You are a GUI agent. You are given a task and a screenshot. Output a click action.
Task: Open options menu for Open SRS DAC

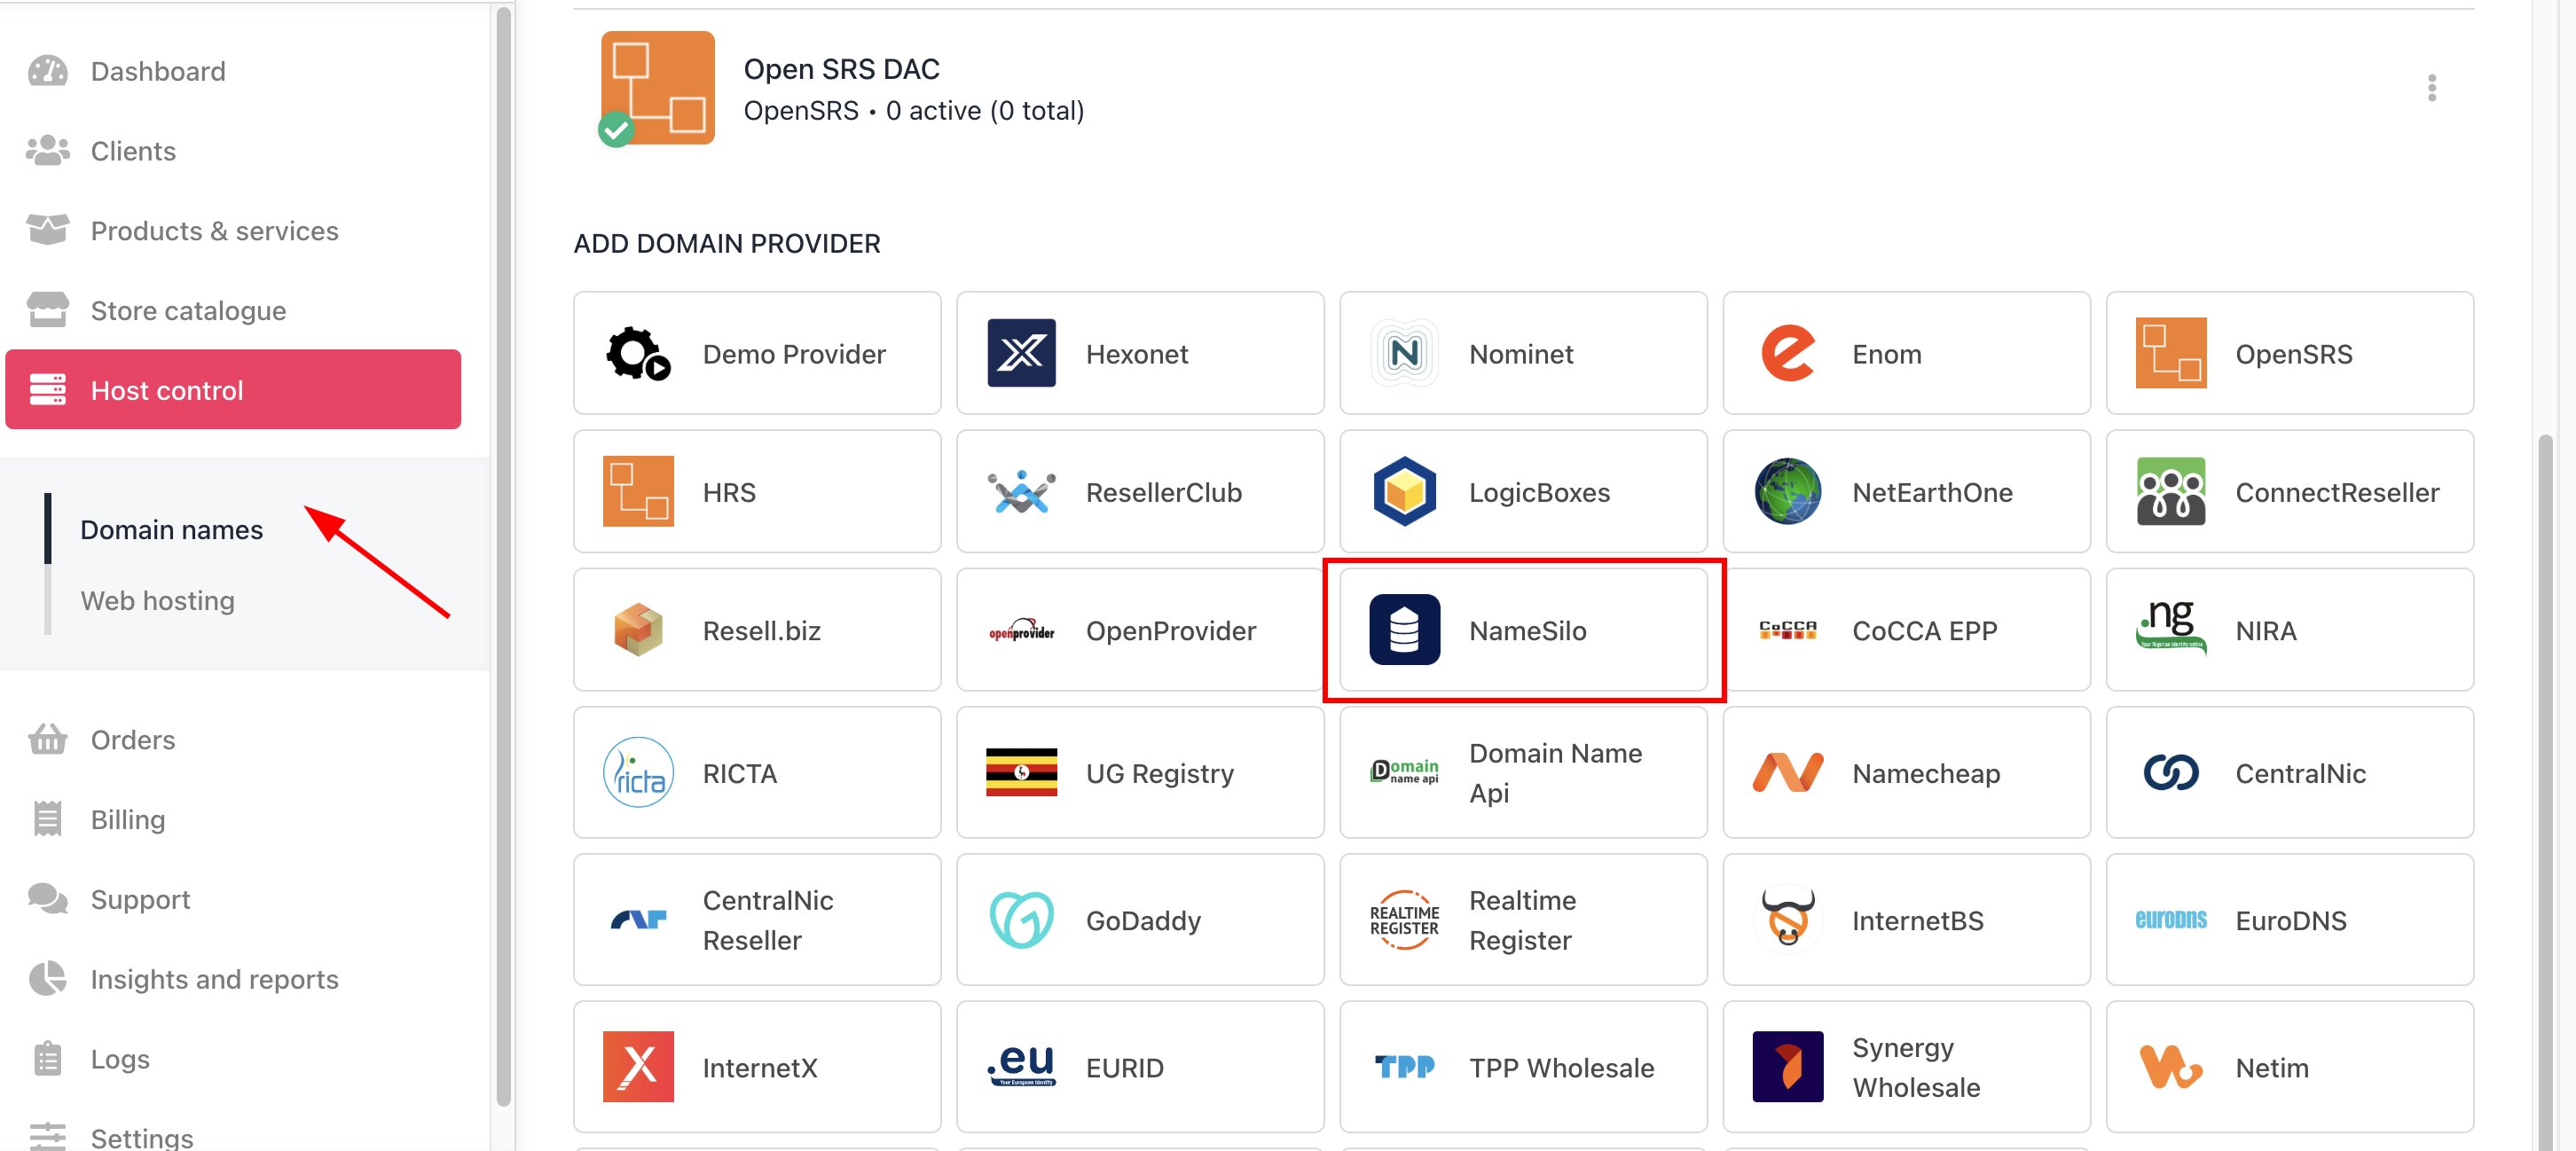[2431, 89]
